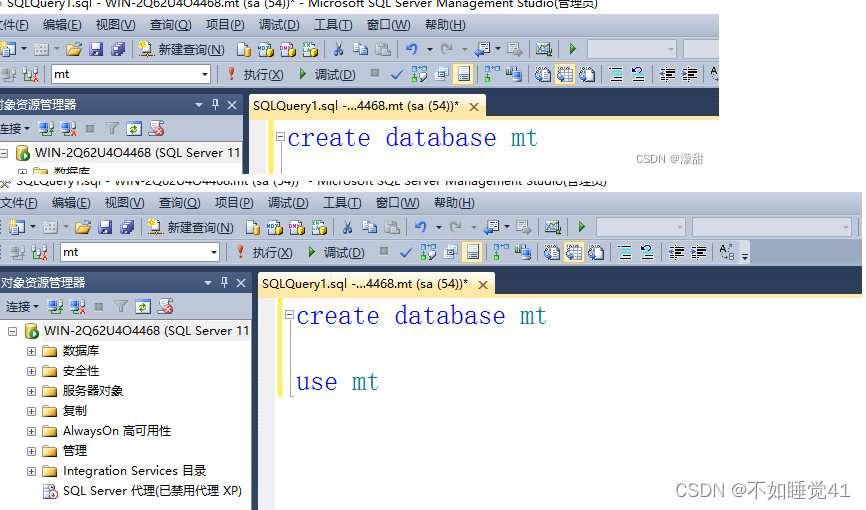This screenshot has height=510, width=866.
Task: Open the 调试(D) menu in lower window
Action: 288,203
